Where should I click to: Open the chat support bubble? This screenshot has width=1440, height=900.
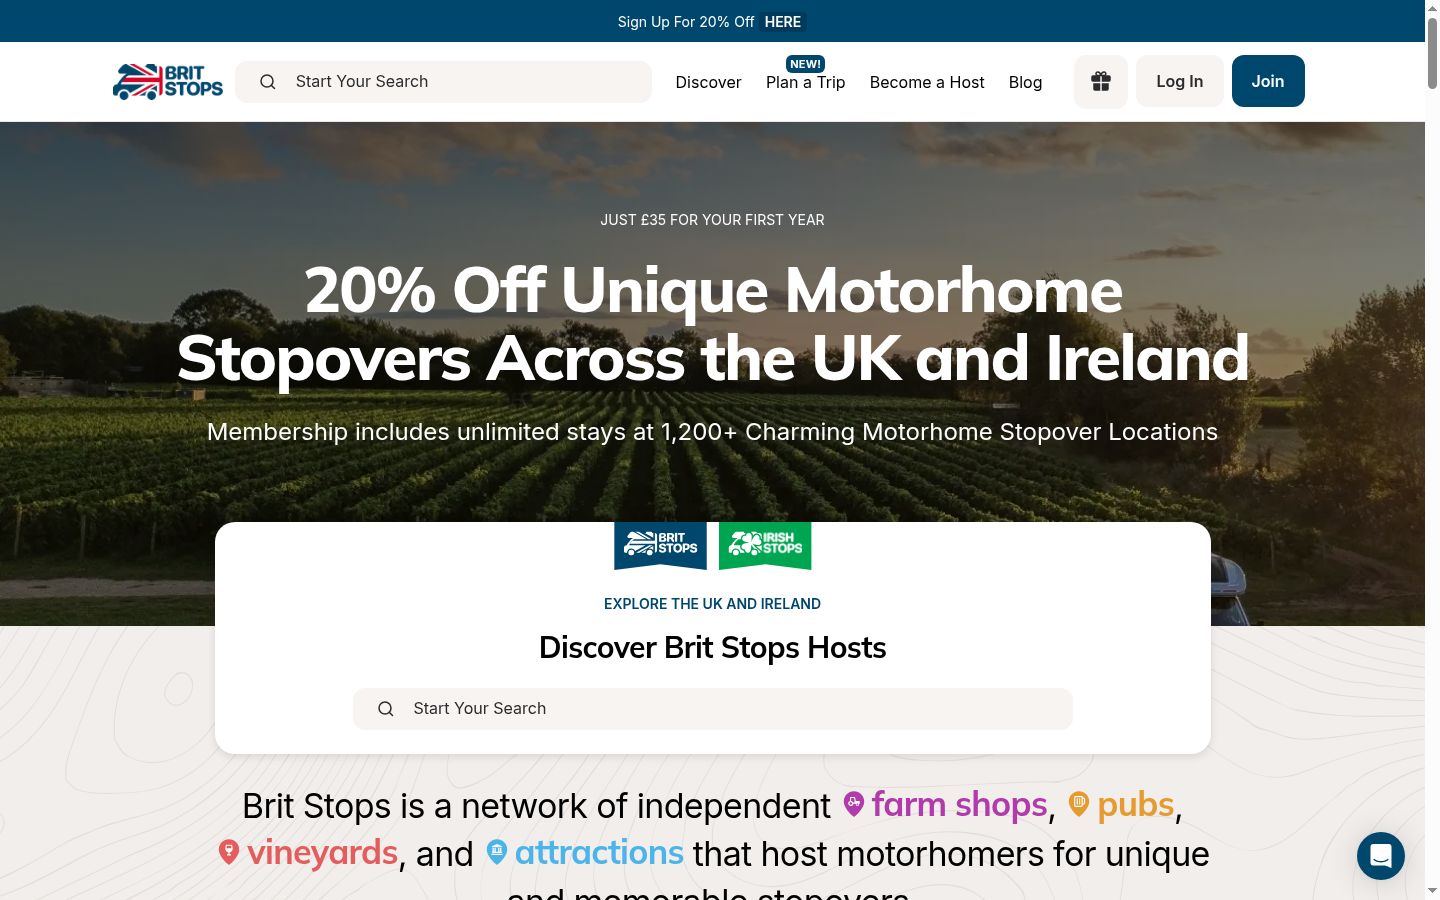(1381, 856)
